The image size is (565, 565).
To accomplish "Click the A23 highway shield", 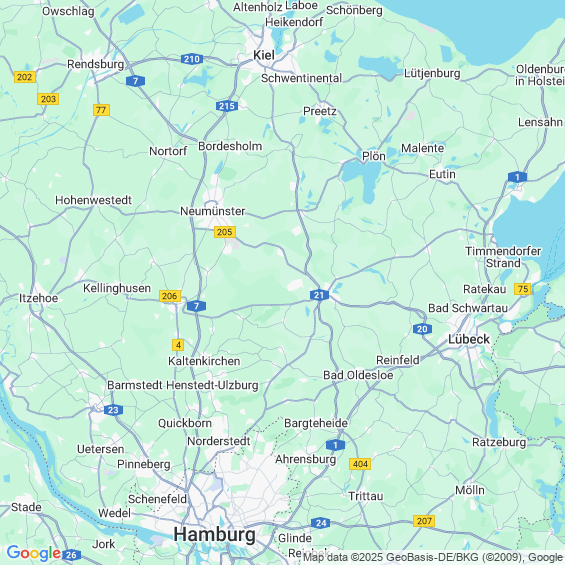I will tap(113, 410).
